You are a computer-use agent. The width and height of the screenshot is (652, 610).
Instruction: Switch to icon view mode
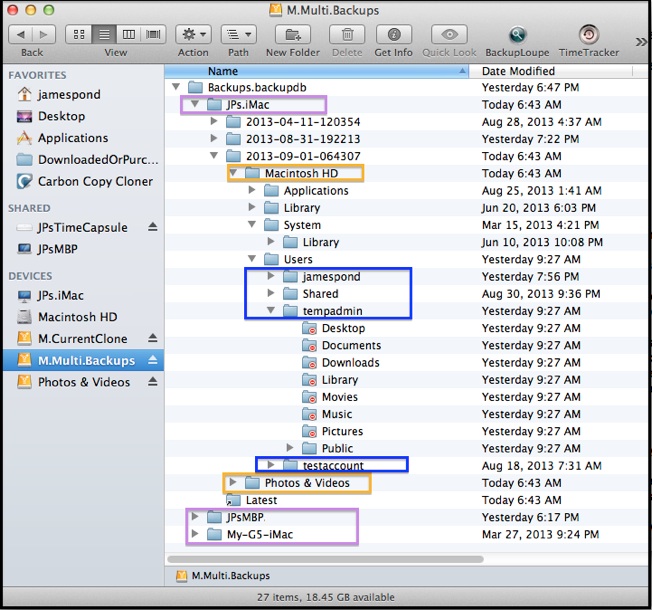[79, 35]
